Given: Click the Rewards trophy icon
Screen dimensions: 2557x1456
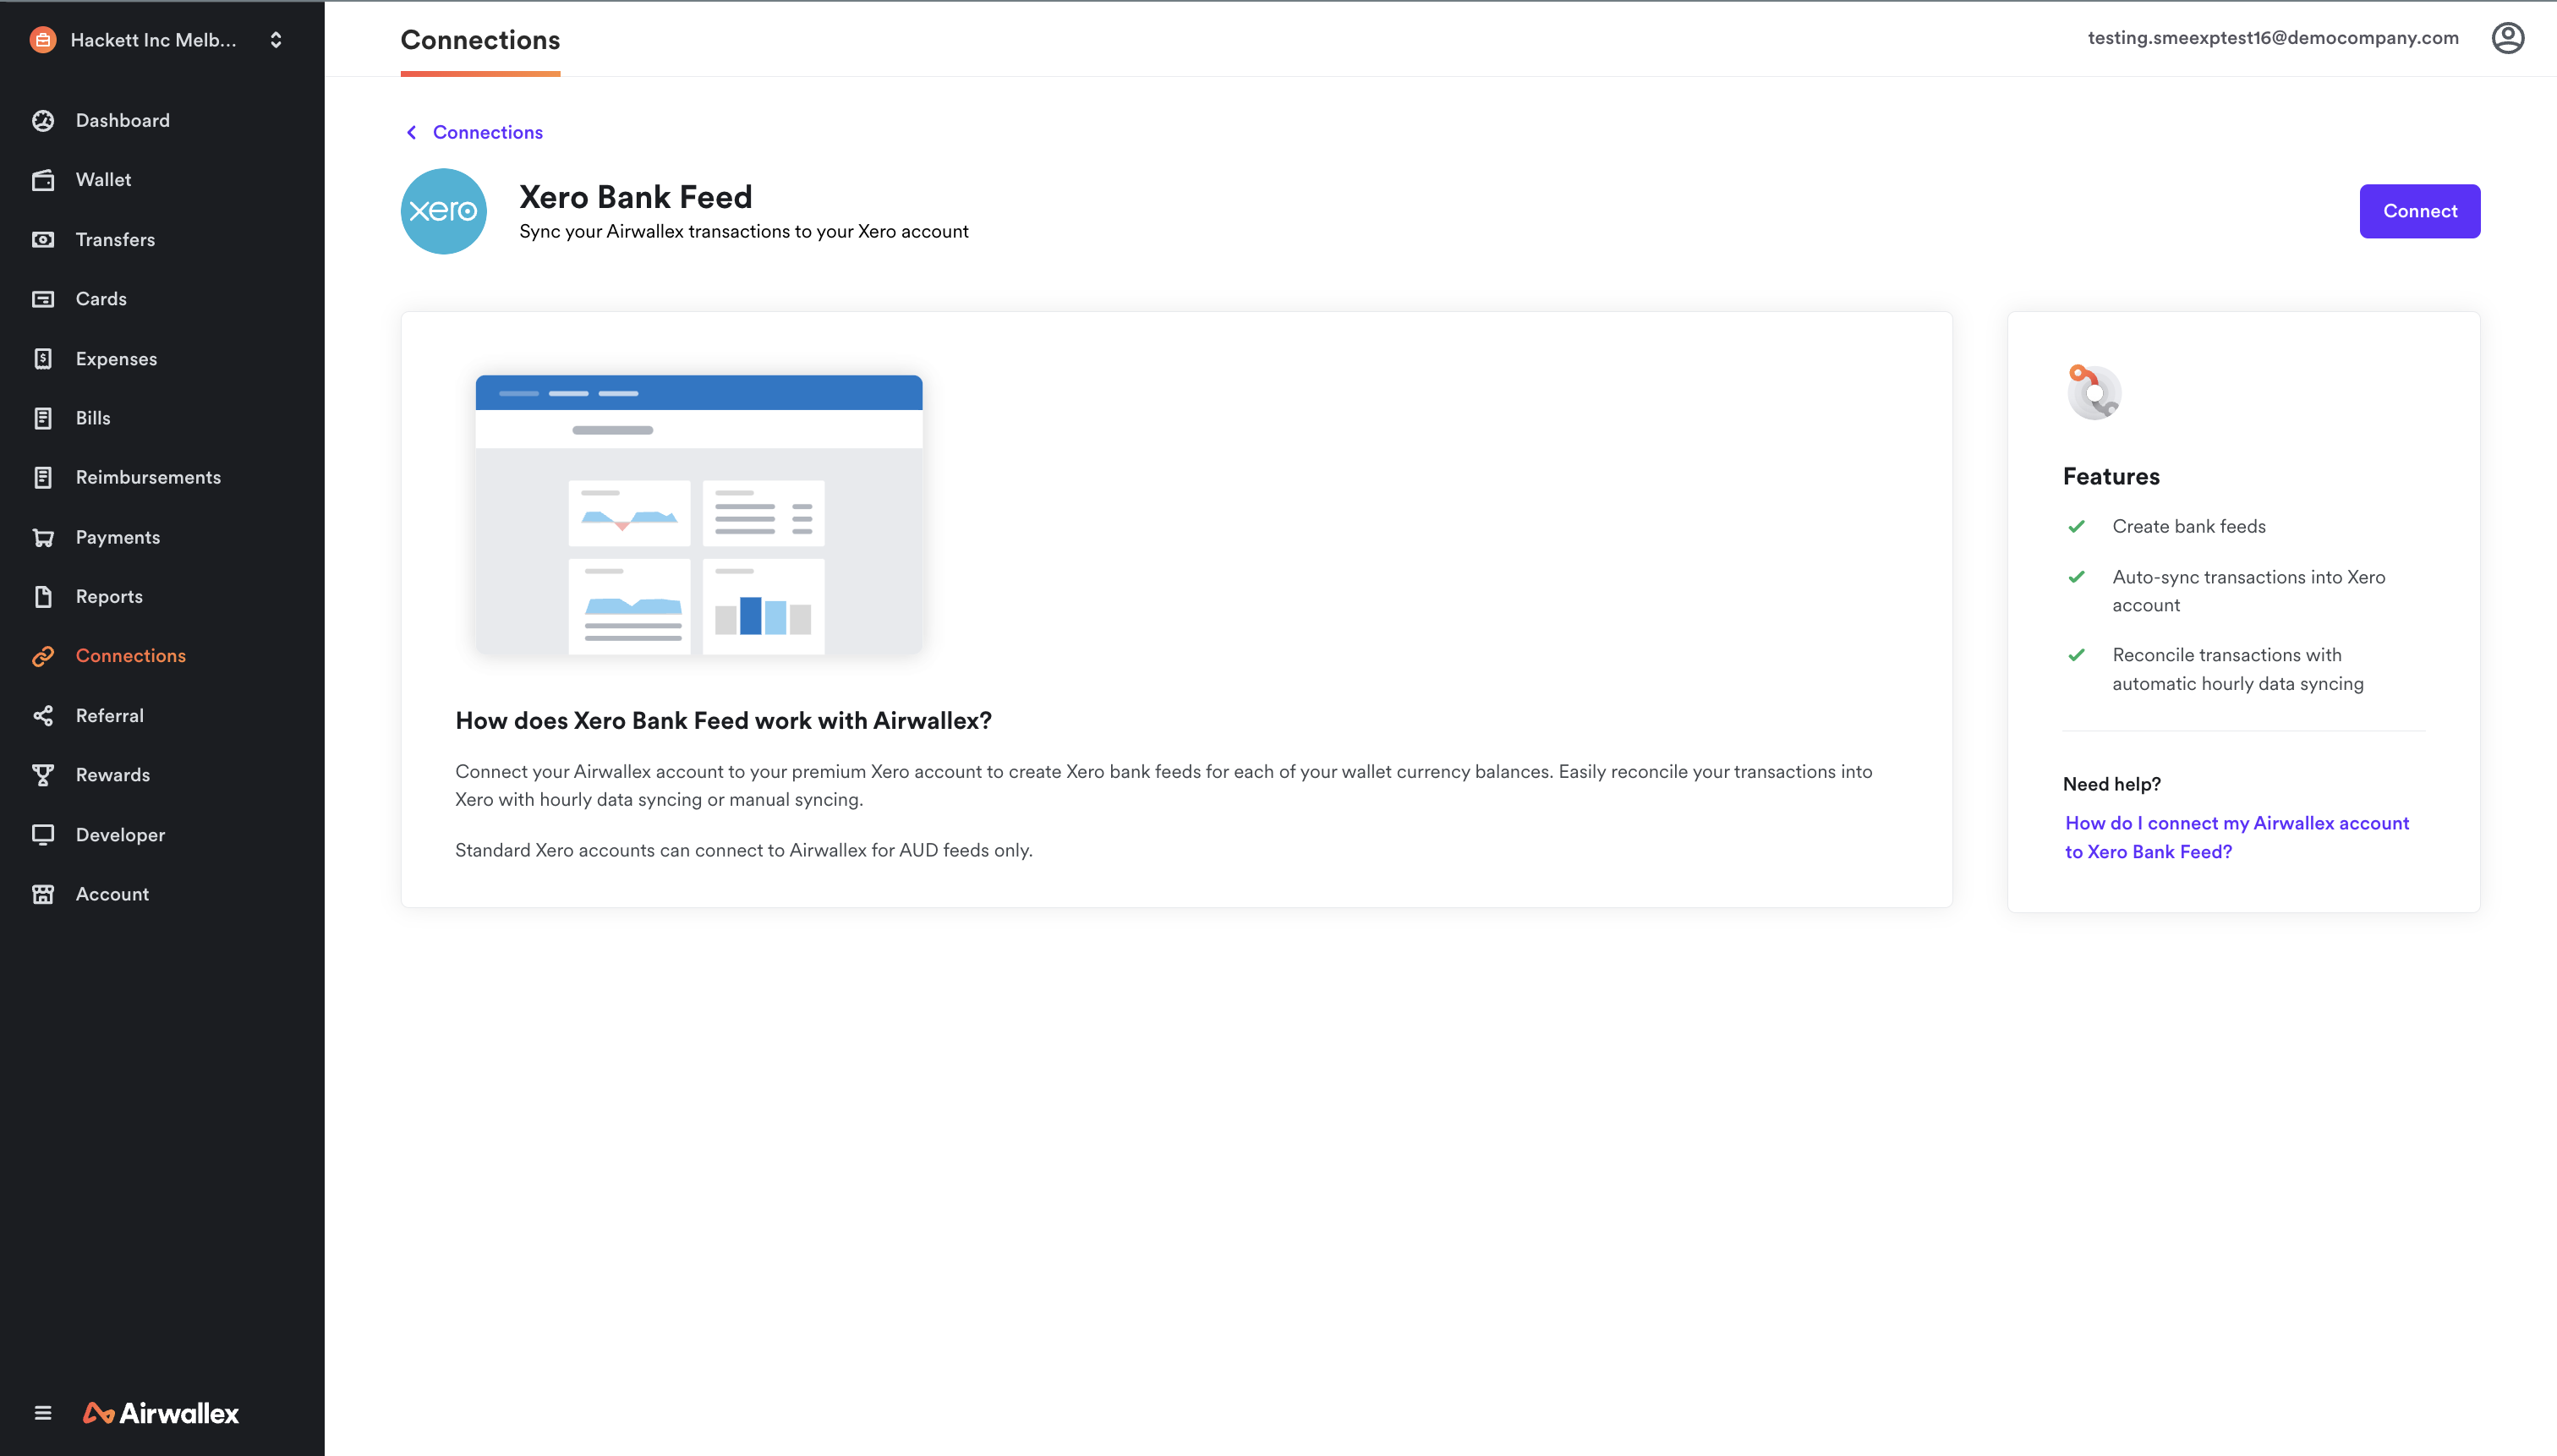Looking at the screenshot, I should coord(43,775).
